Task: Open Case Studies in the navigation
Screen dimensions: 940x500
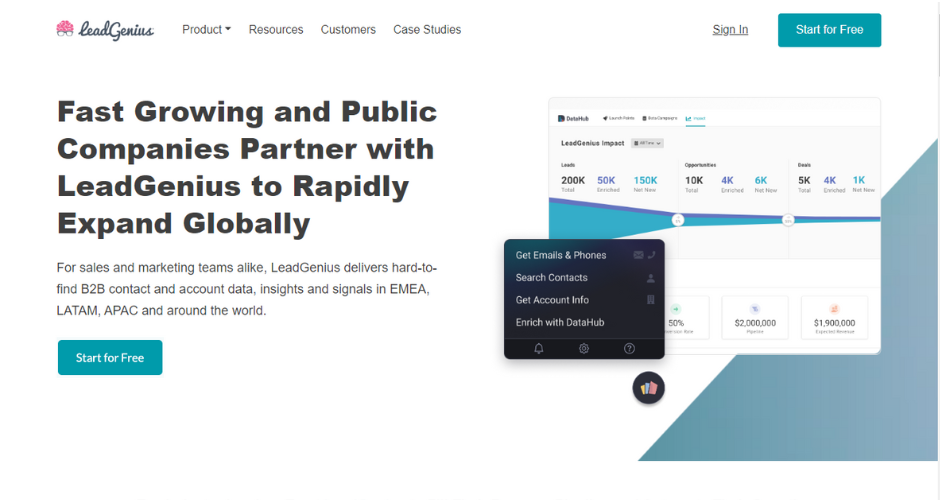Action: (427, 29)
